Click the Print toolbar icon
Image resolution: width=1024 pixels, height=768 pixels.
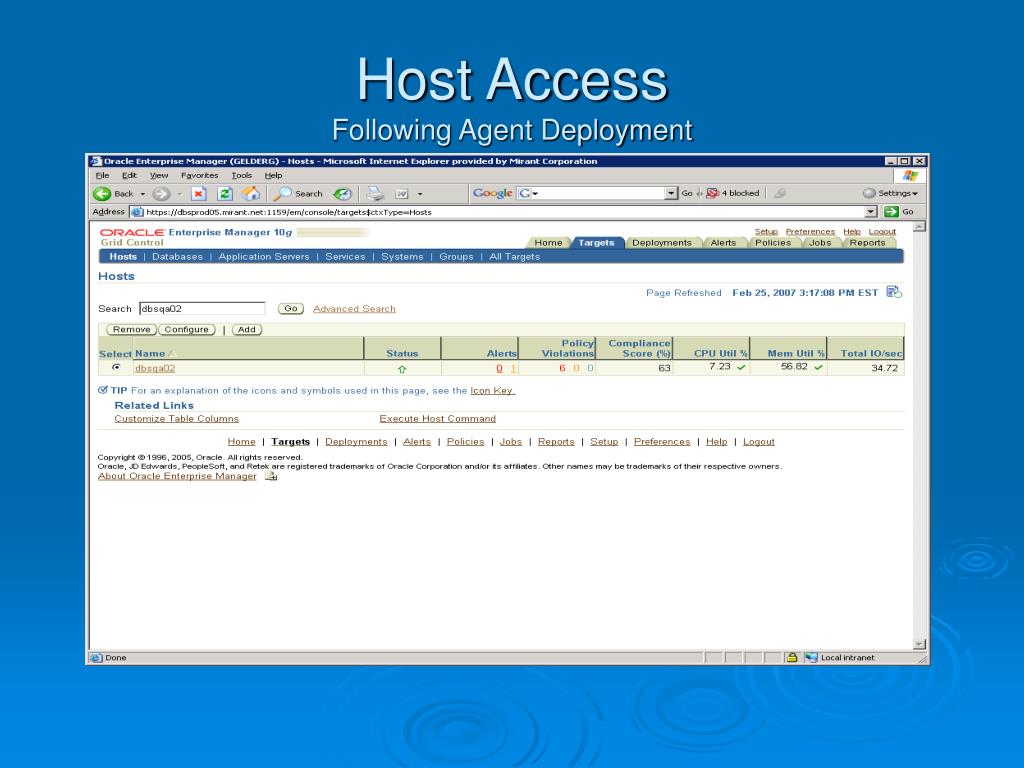click(x=375, y=193)
